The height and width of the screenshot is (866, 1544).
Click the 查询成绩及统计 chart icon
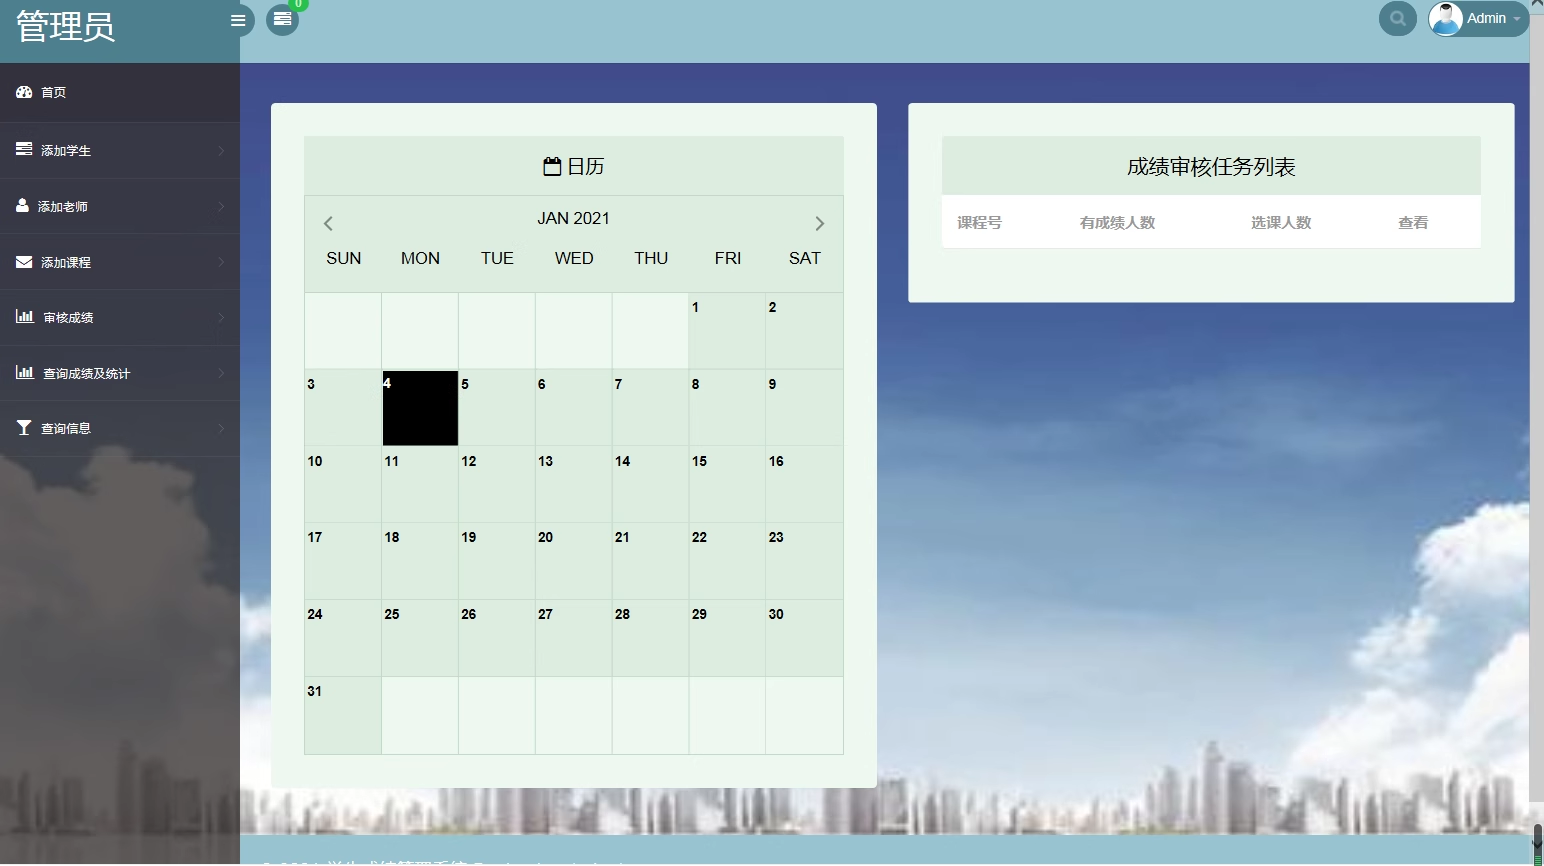(25, 373)
